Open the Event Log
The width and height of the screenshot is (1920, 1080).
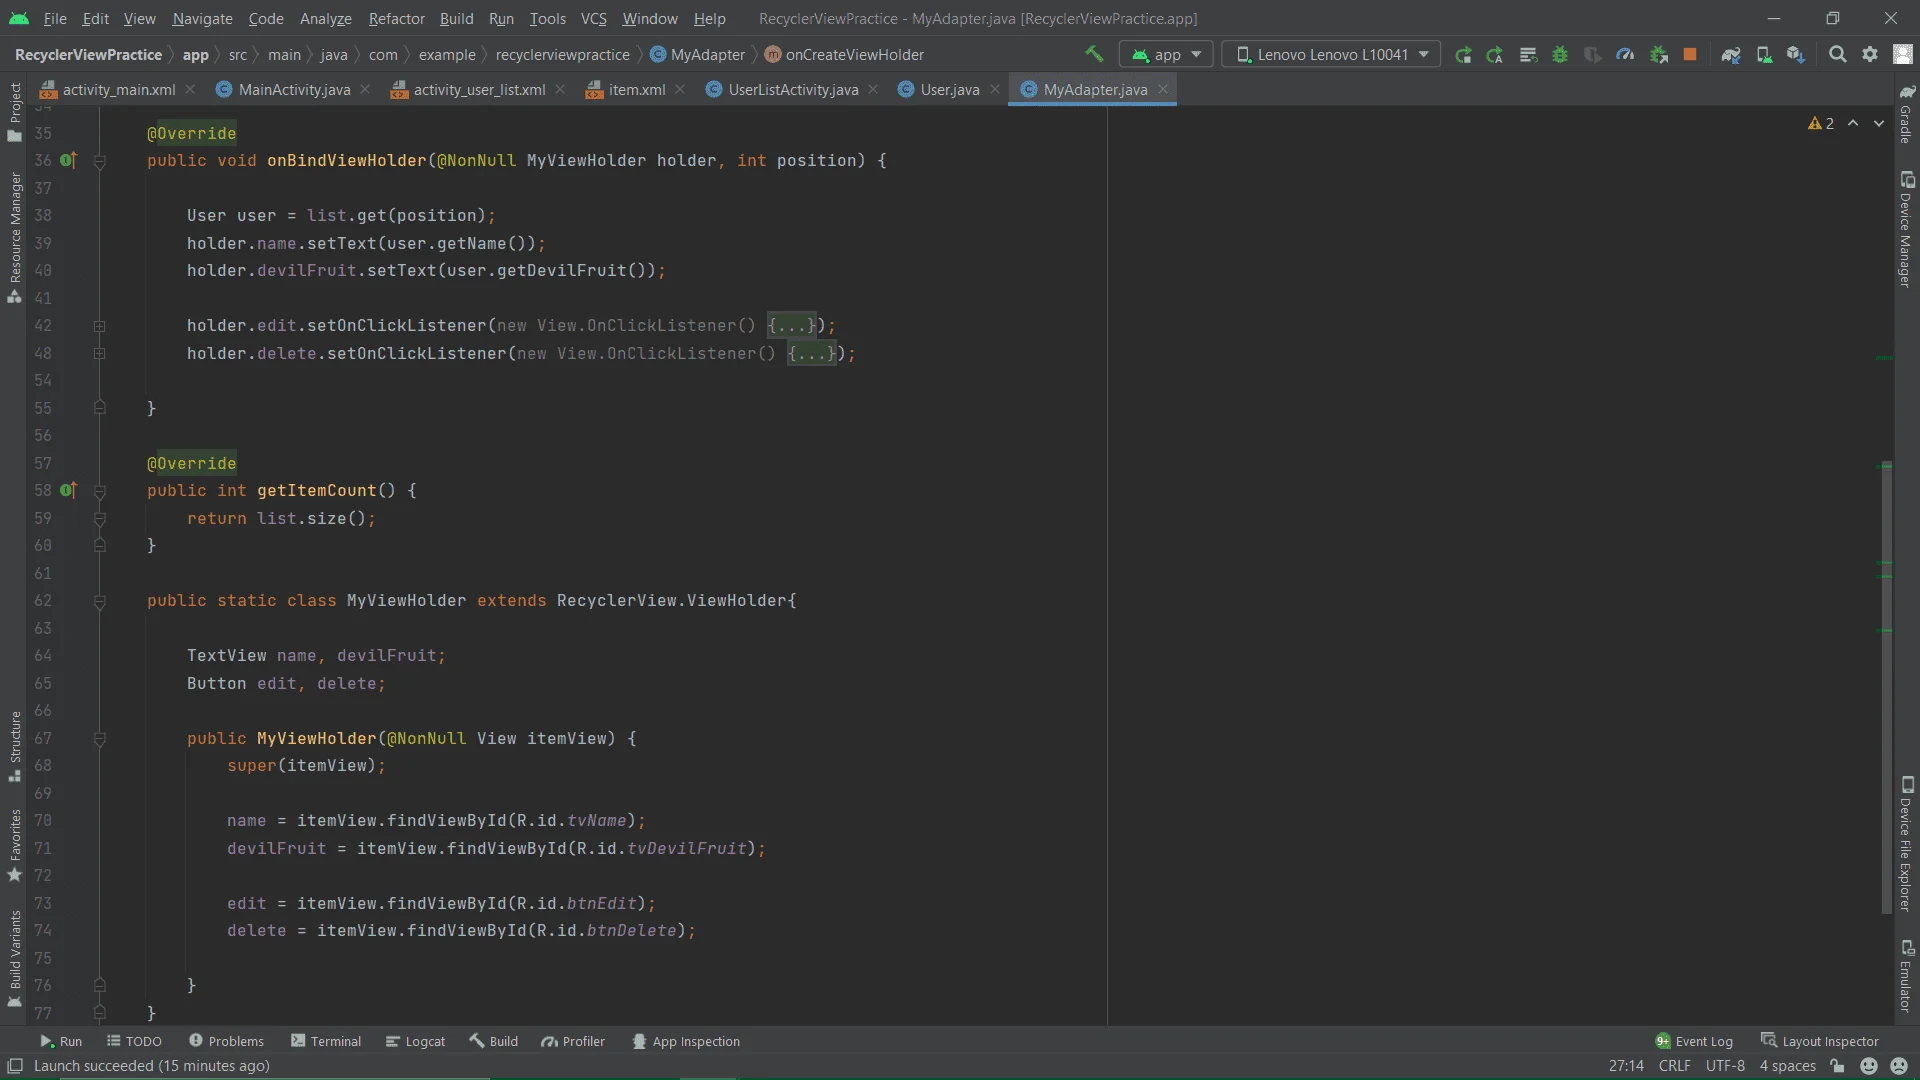(x=1694, y=1041)
